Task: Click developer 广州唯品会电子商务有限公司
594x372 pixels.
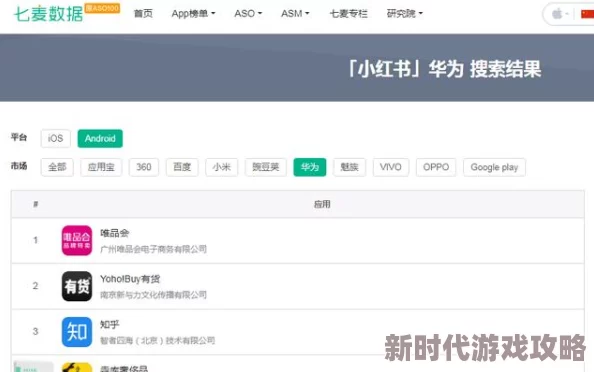Action: 153,249
